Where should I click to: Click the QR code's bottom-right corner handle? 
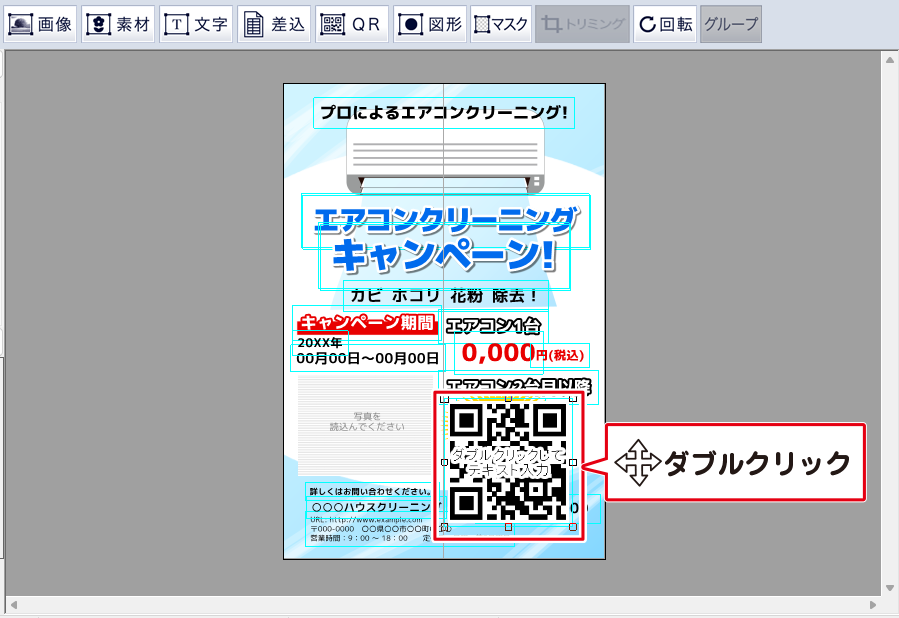(x=573, y=527)
